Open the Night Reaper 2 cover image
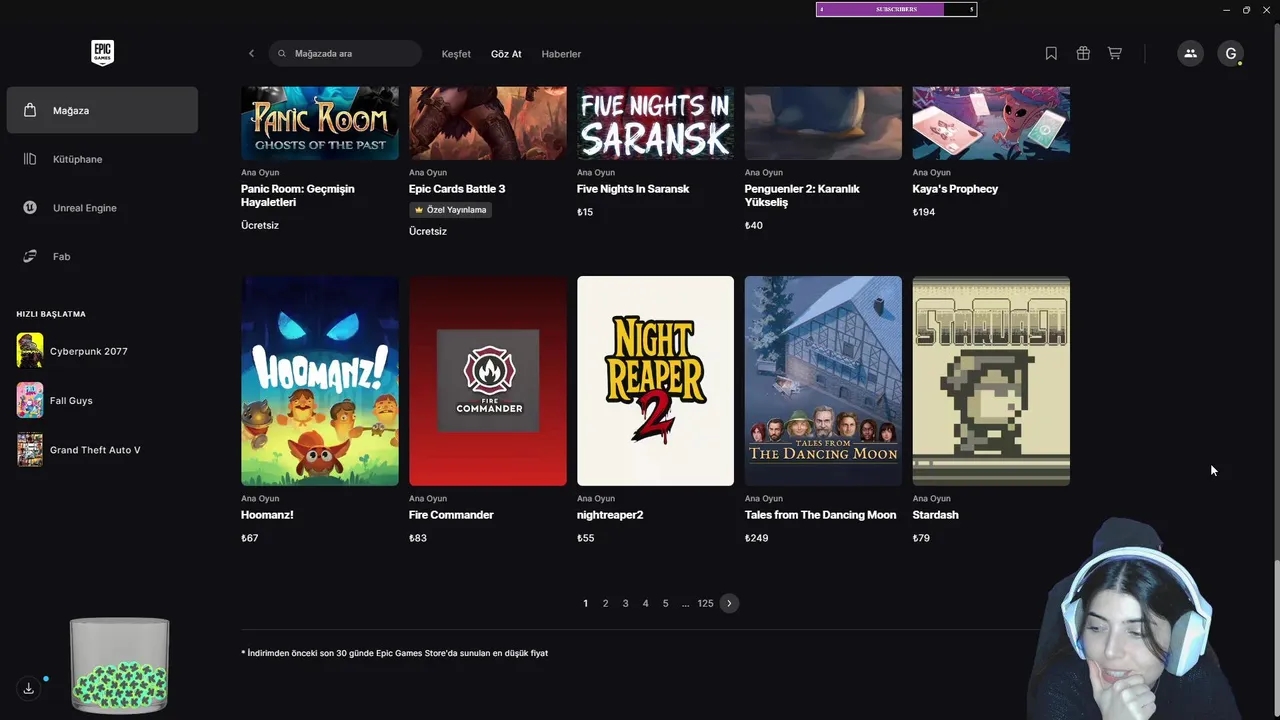This screenshot has width=1280, height=720. coord(655,381)
